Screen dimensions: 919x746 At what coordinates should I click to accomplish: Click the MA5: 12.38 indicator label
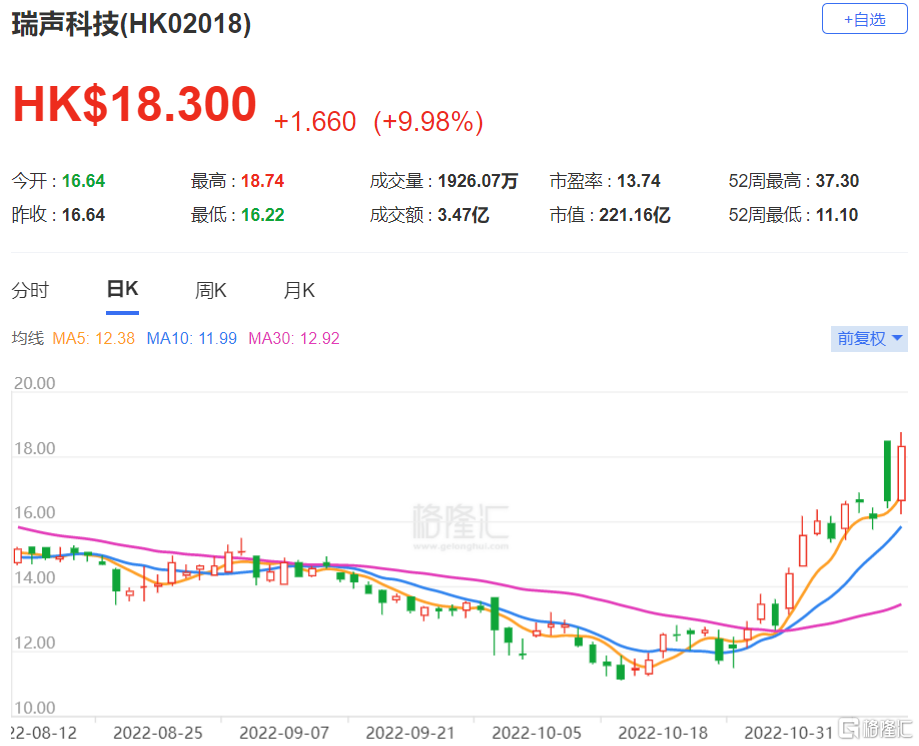[94, 339]
